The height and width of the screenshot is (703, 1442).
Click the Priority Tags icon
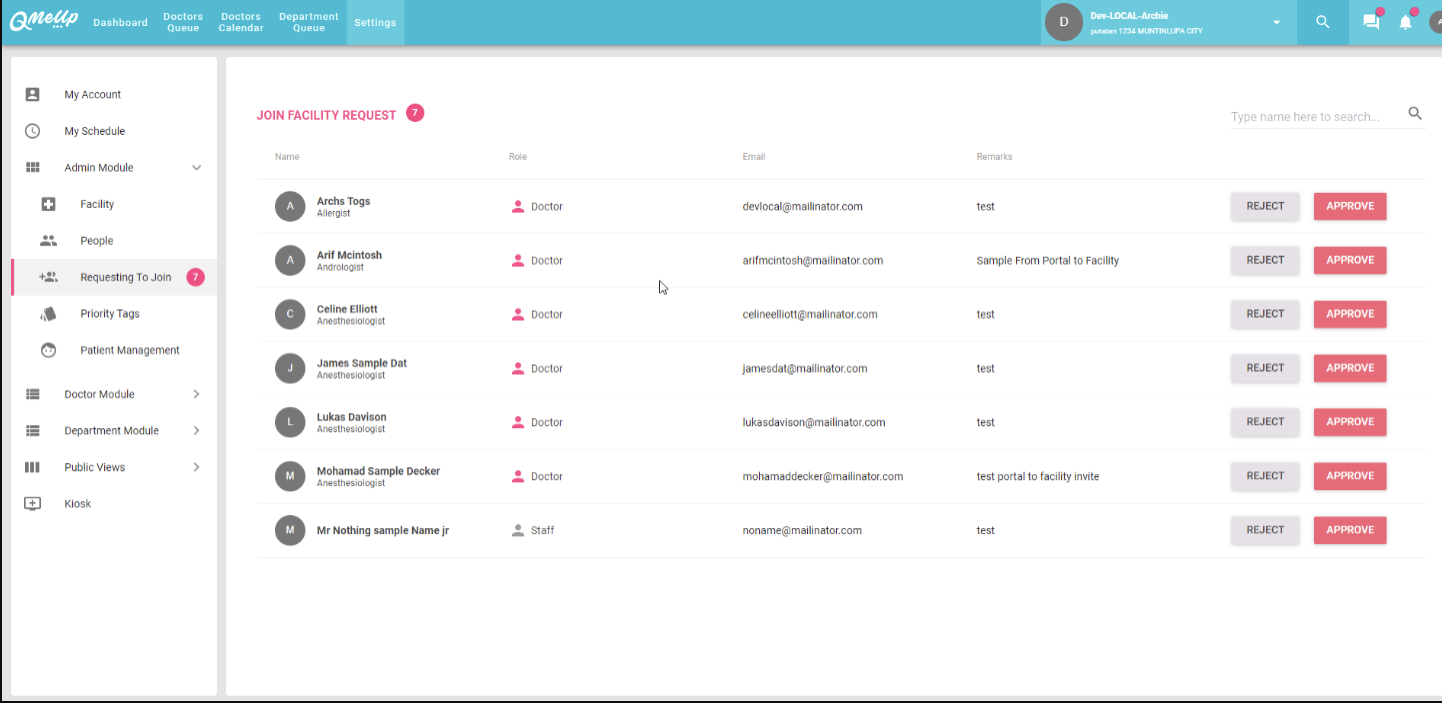tap(48, 314)
